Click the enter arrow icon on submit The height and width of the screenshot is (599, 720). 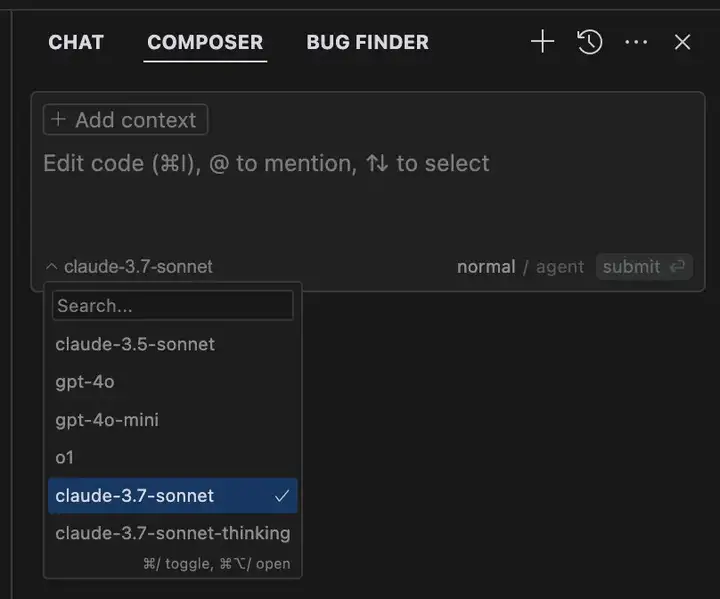pos(677,266)
